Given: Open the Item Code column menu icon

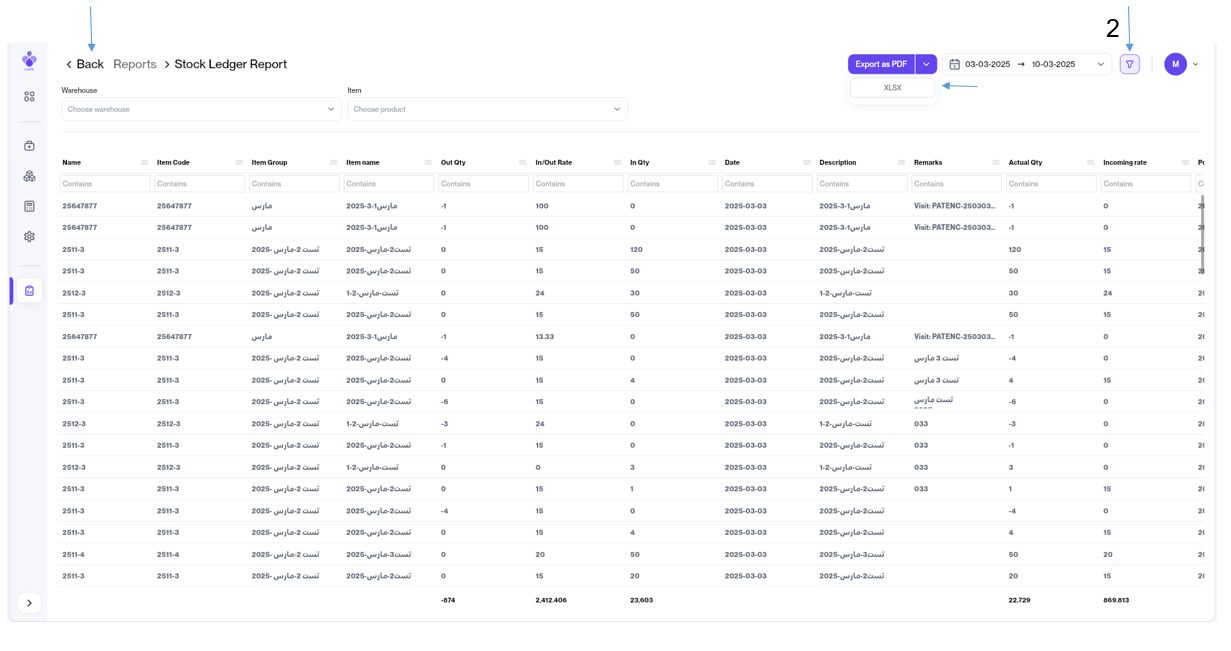Looking at the screenshot, I should tap(238, 162).
